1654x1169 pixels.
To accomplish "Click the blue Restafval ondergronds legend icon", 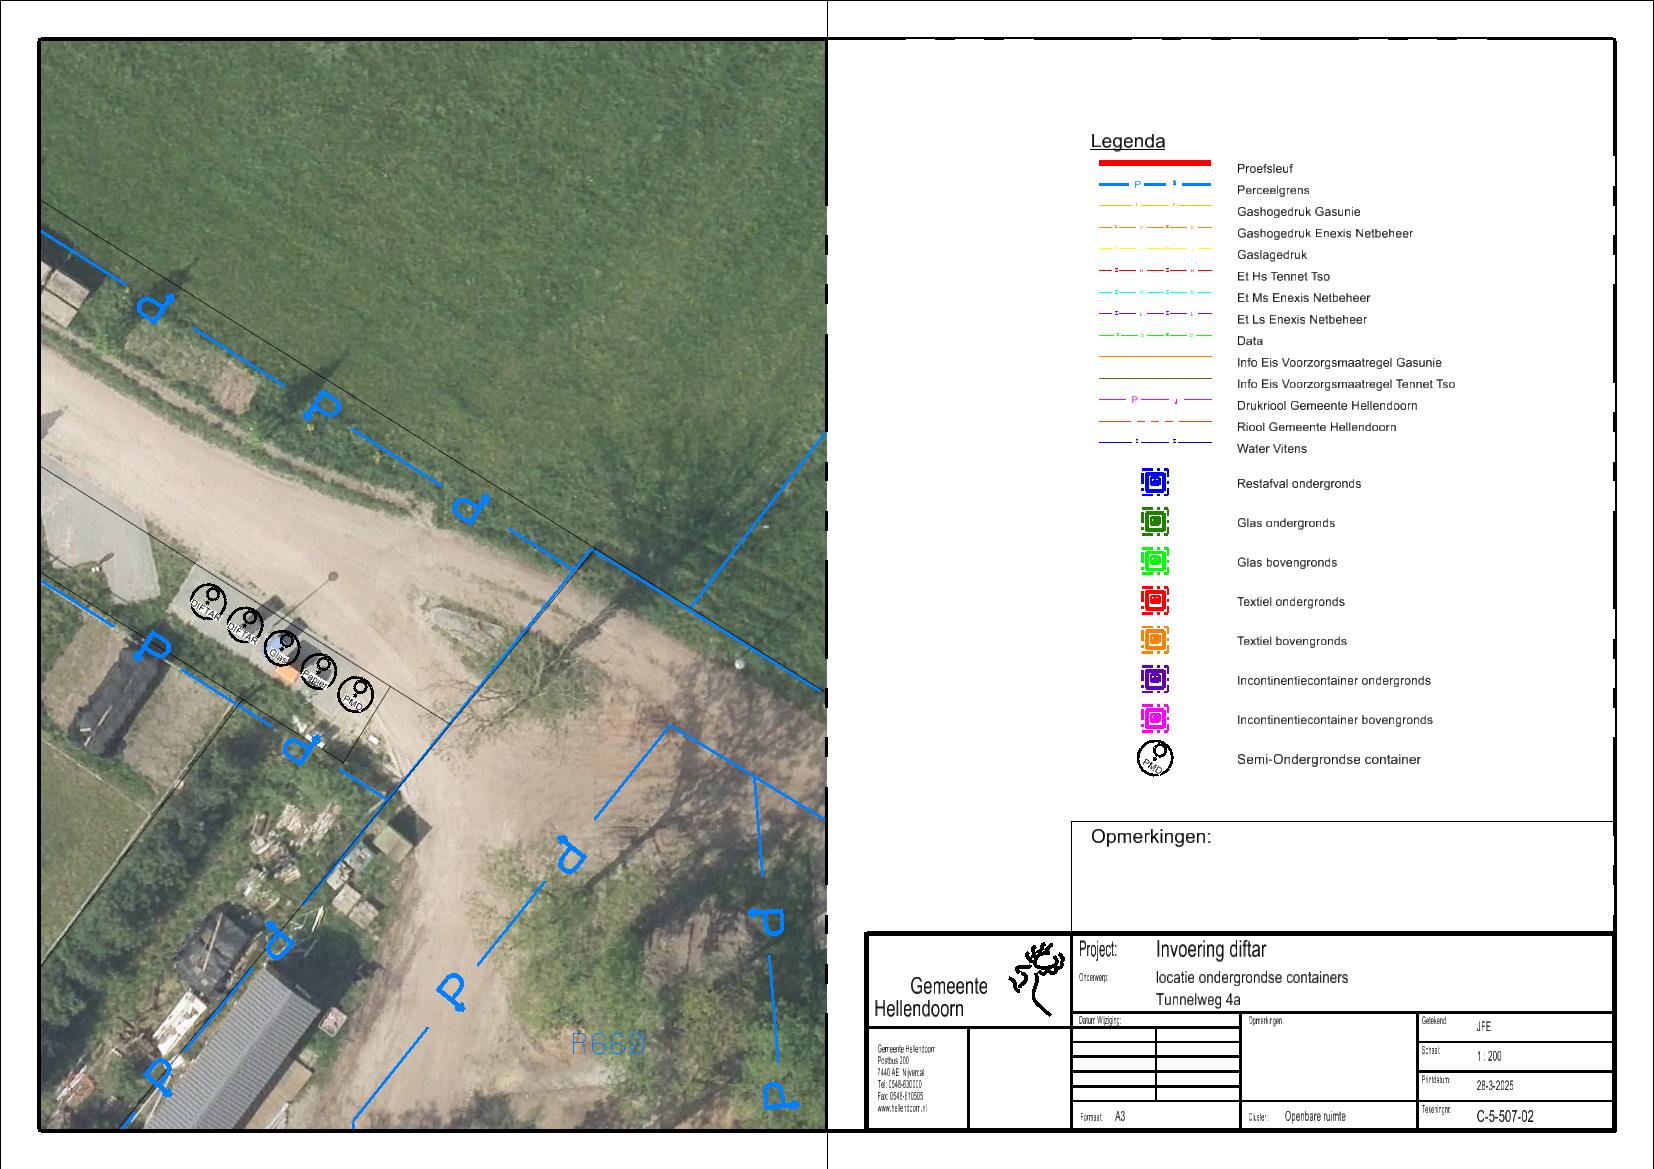I will 1154,483.
